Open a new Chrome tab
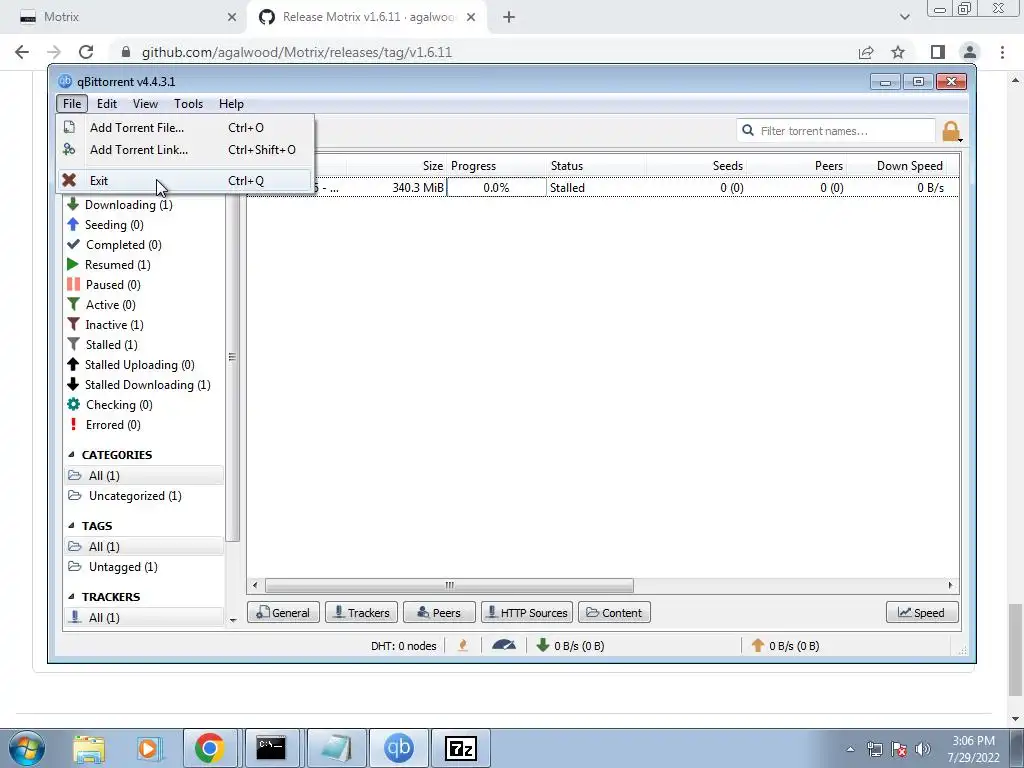The width and height of the screenshot is (1024, 768). coord(509,18)
